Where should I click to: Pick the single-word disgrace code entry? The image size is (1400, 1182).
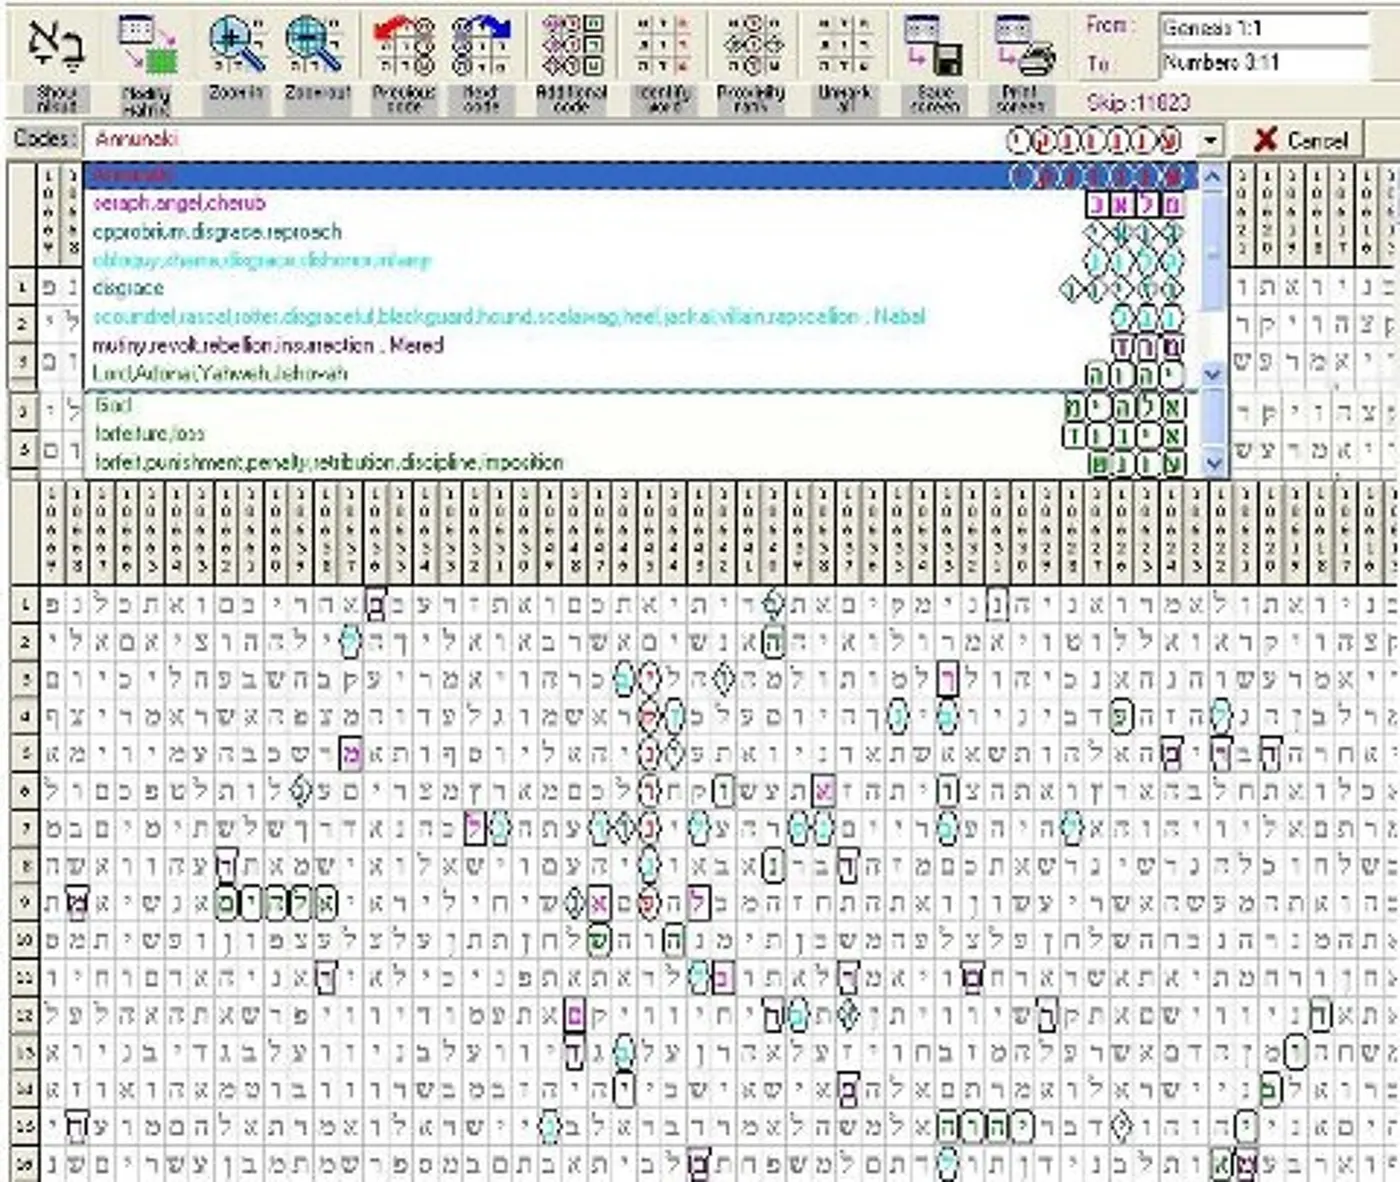coord(641,288)
